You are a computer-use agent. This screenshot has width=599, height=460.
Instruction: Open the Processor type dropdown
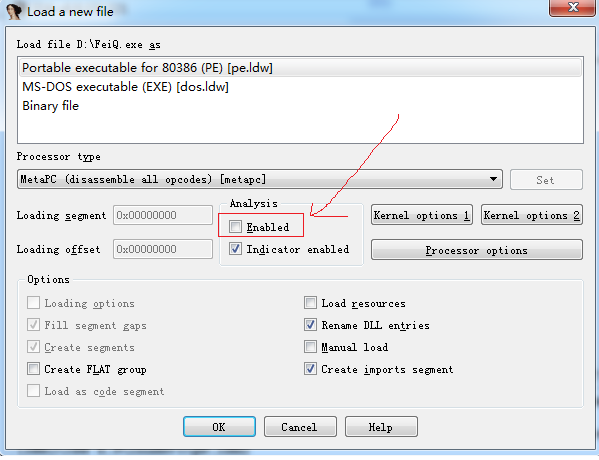[260, 179]
